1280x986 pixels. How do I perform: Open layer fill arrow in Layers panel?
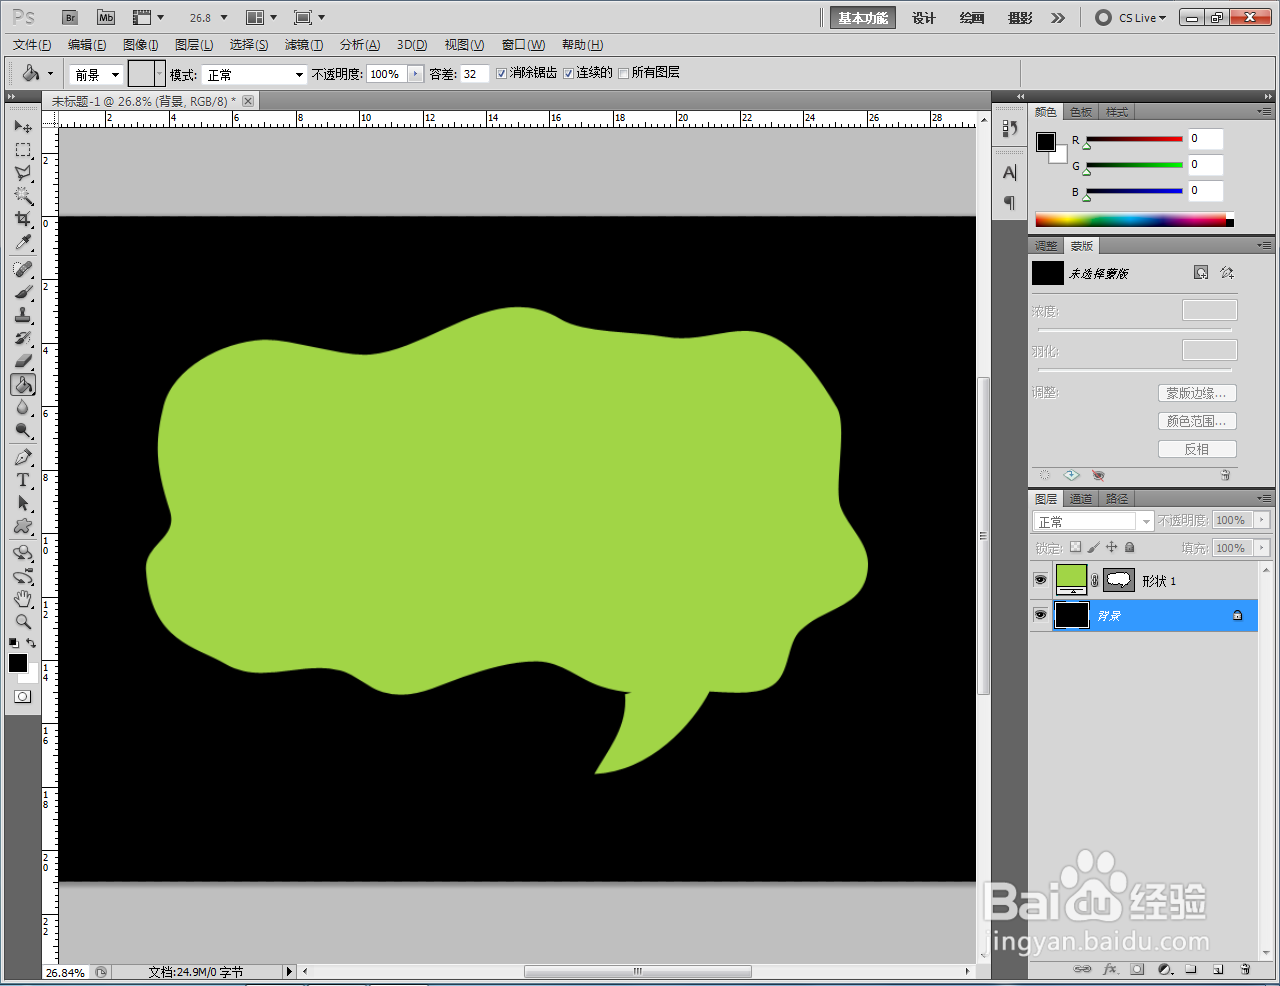point(1261,548)
